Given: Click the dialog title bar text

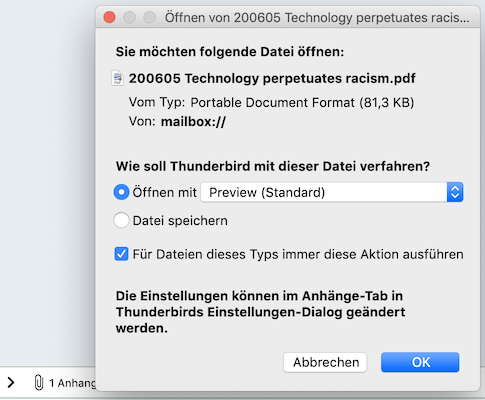Looking at the screenshot, I should 317,17.
